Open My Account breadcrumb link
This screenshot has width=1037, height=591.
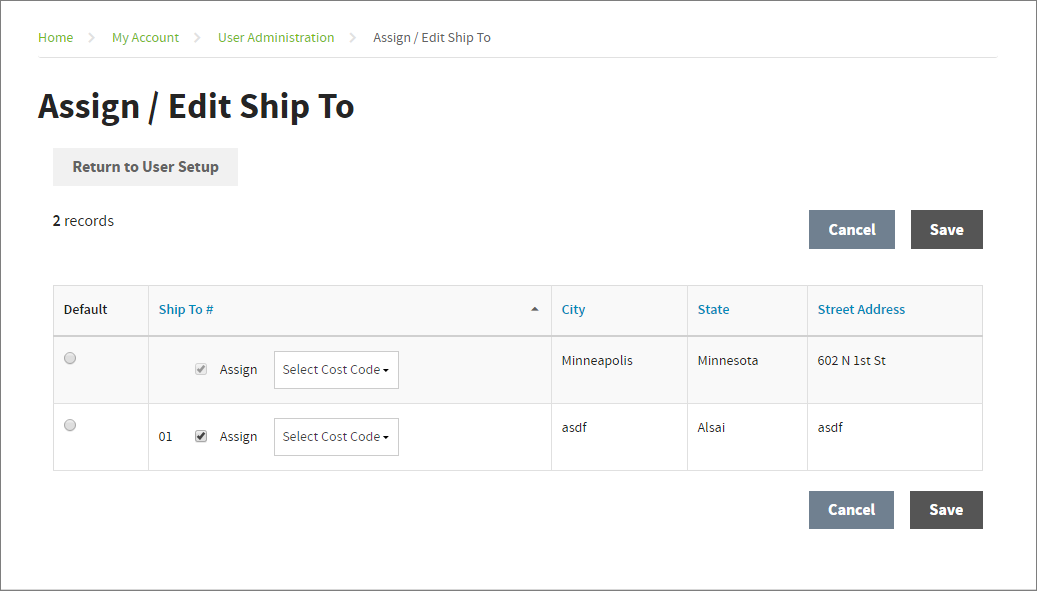coord(145,38)
